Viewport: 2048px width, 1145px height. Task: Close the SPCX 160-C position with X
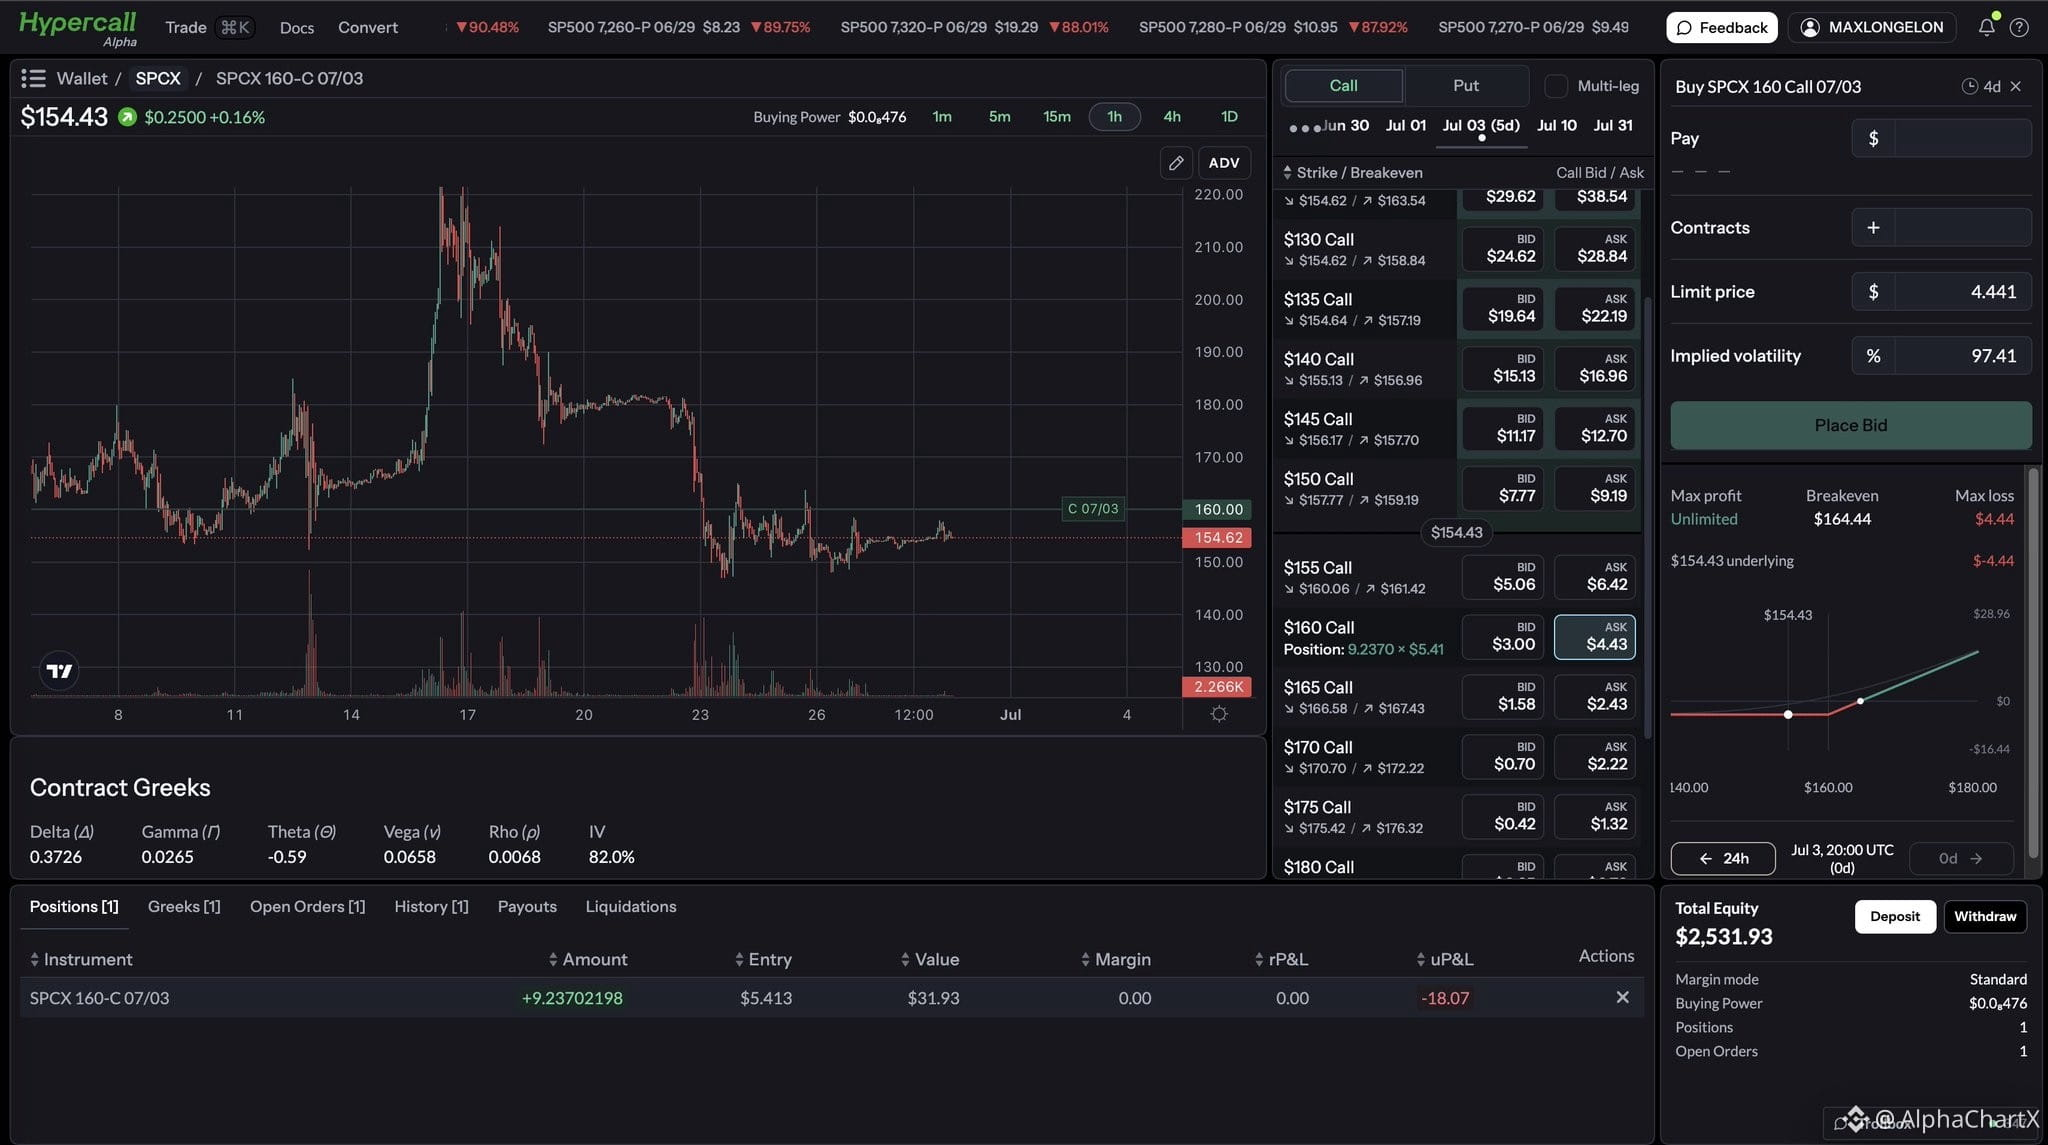coord(1622,997)
